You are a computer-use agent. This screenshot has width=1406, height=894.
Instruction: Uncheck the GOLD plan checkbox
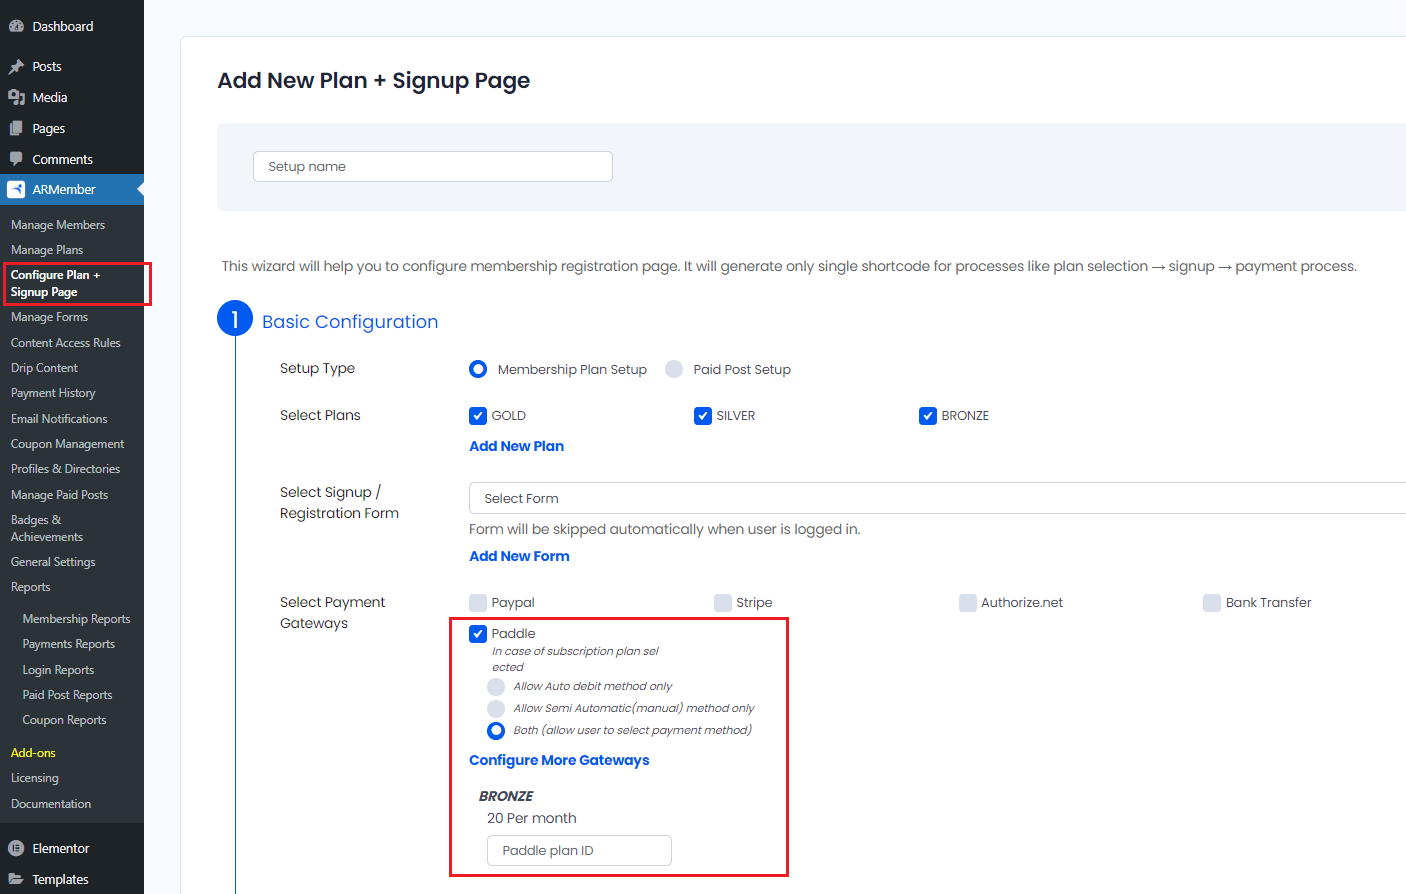[x=478, y=416]
